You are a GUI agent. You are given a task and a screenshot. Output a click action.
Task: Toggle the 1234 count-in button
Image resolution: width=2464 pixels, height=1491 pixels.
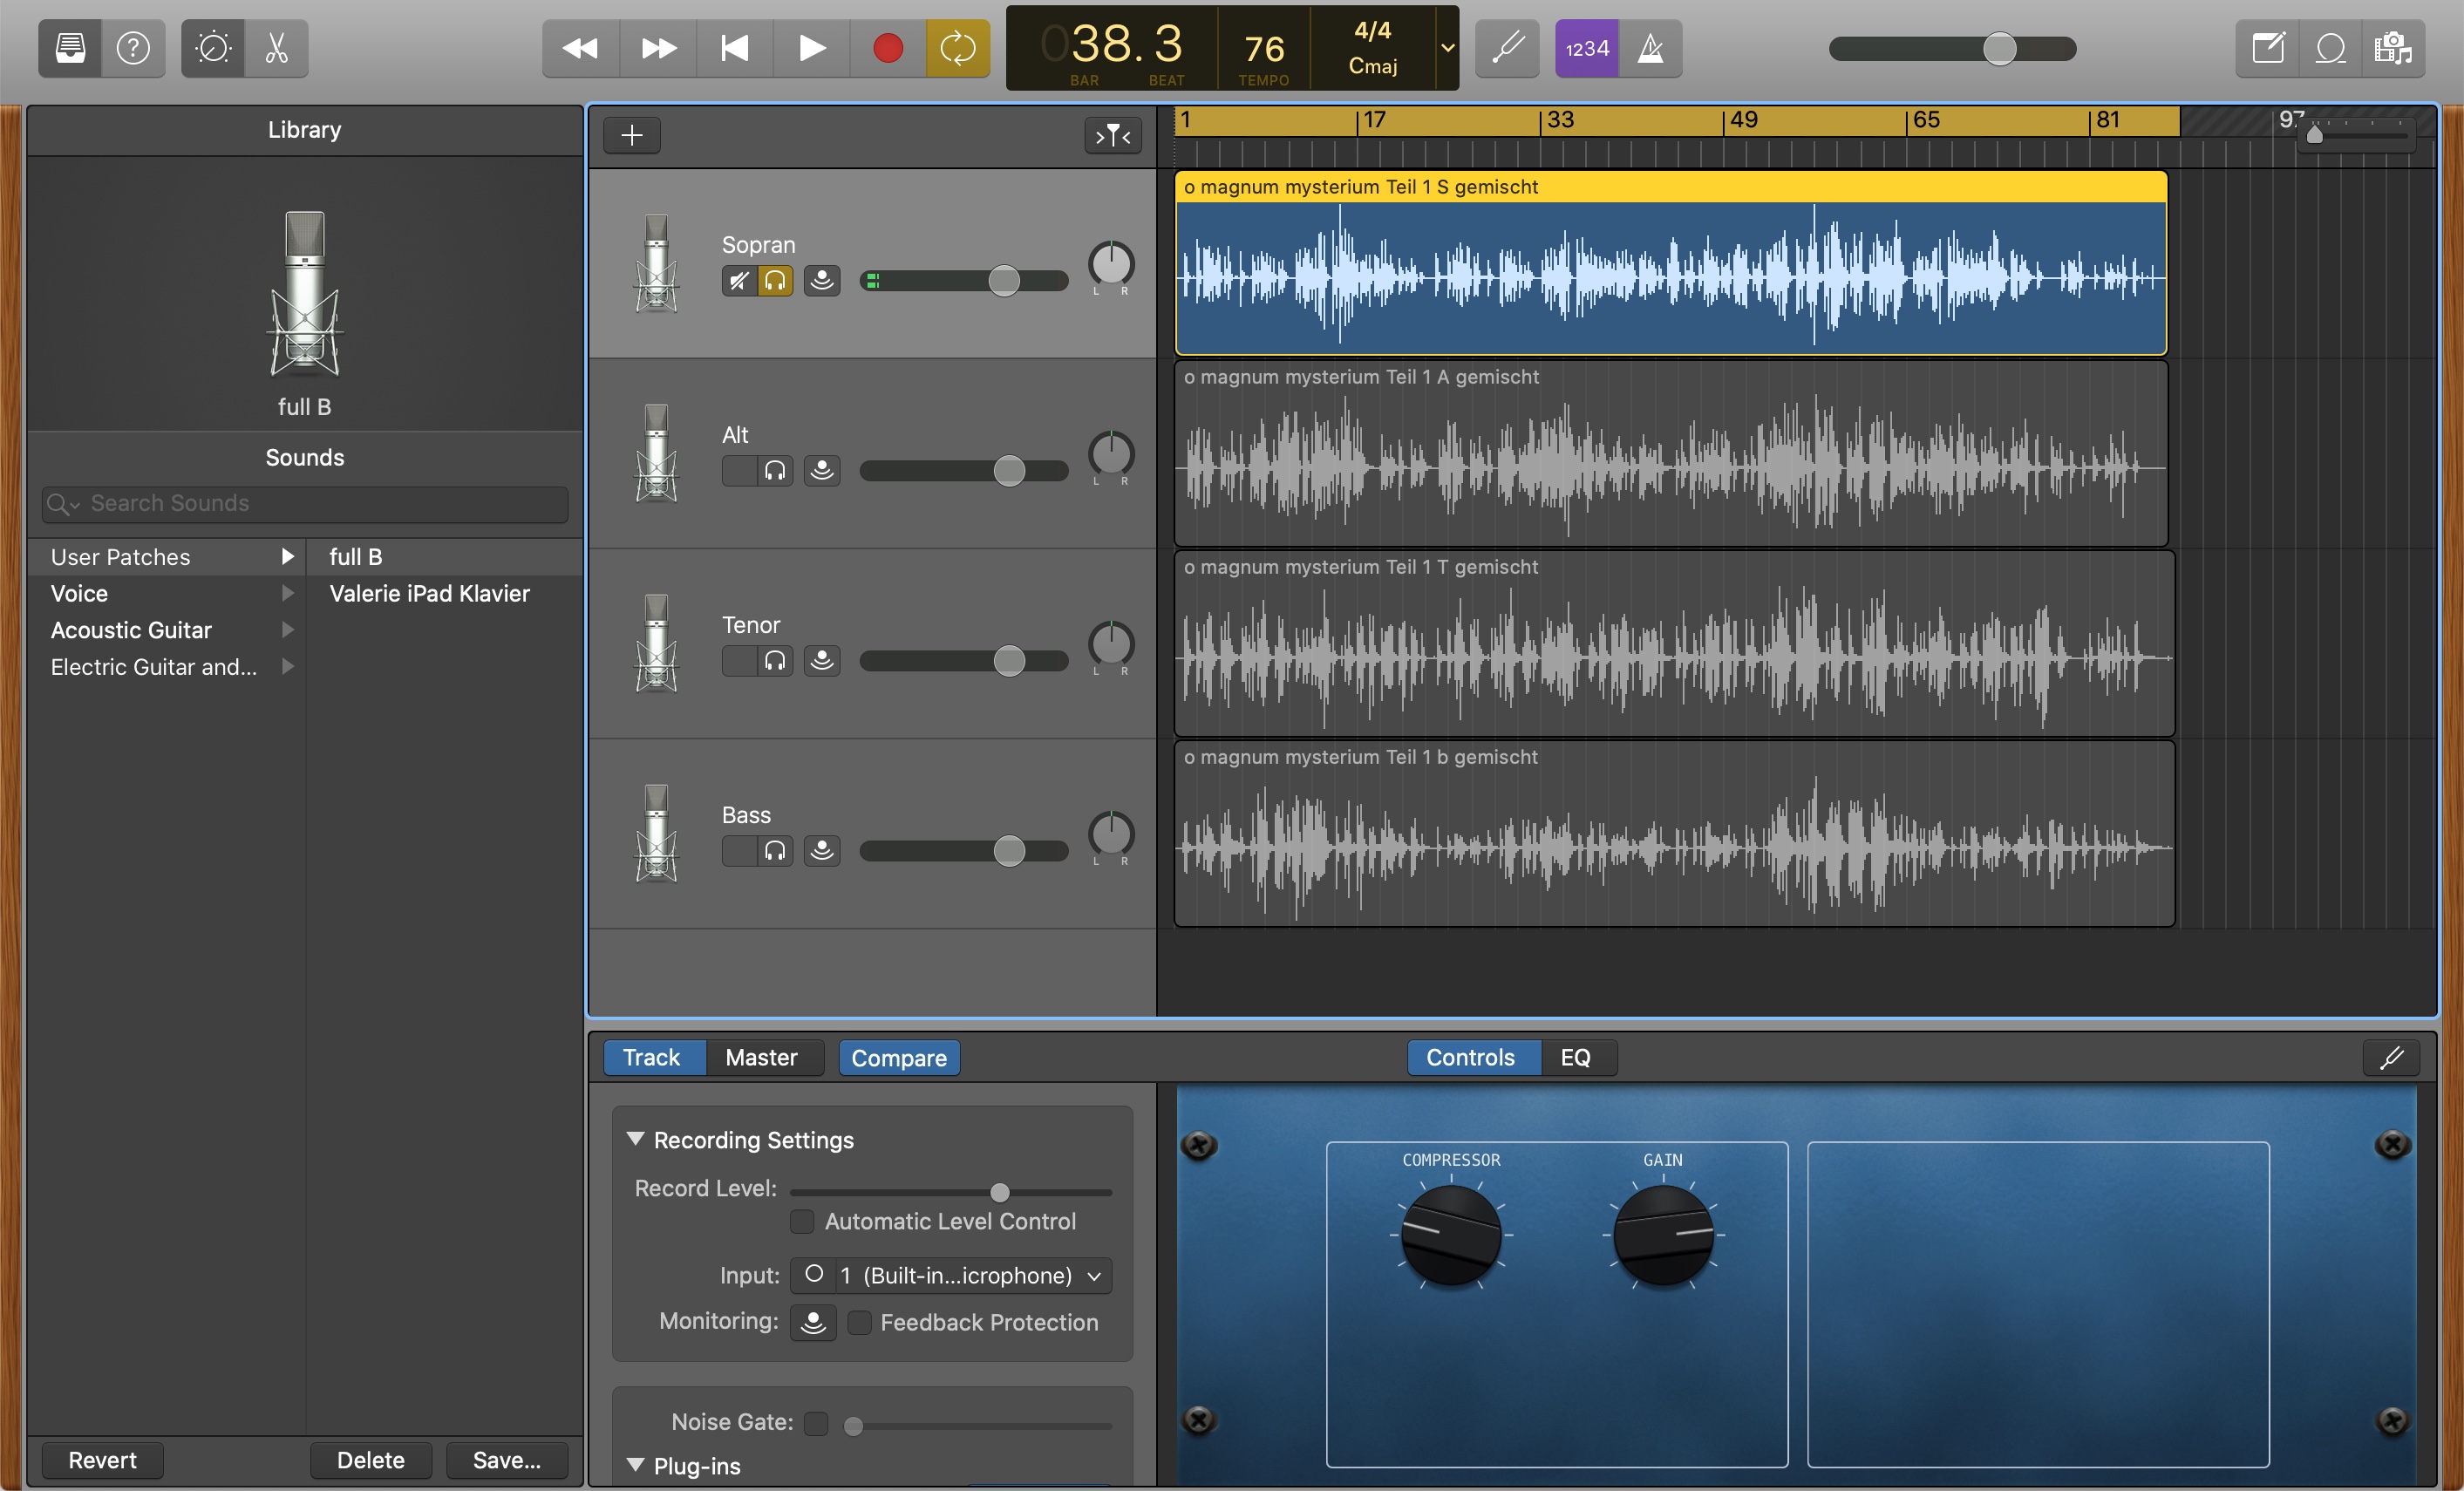point(1586,48)
